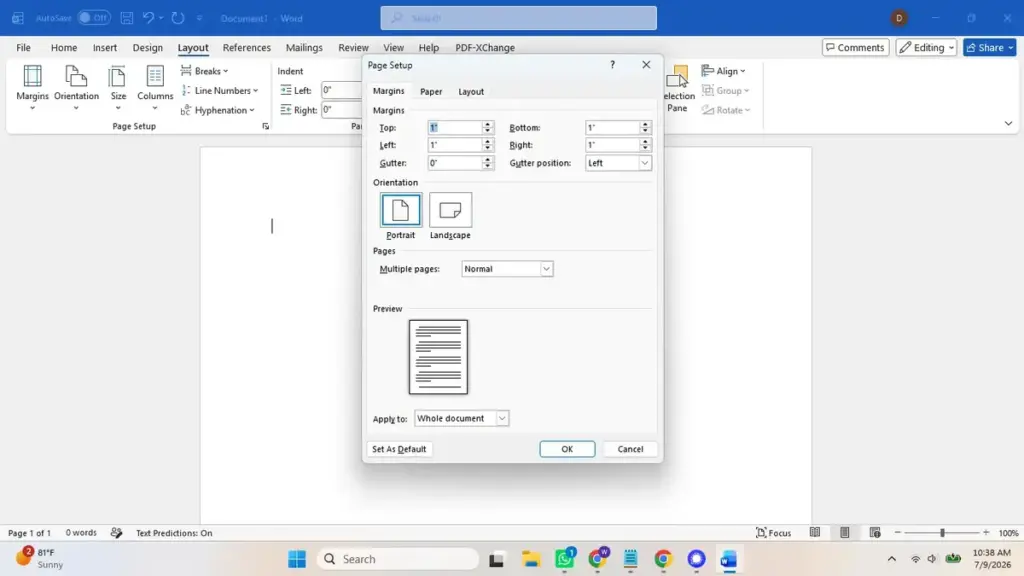Click the Share button
Image resolution: width=1024 pixels, height=576 pixels.
point(989,47)
